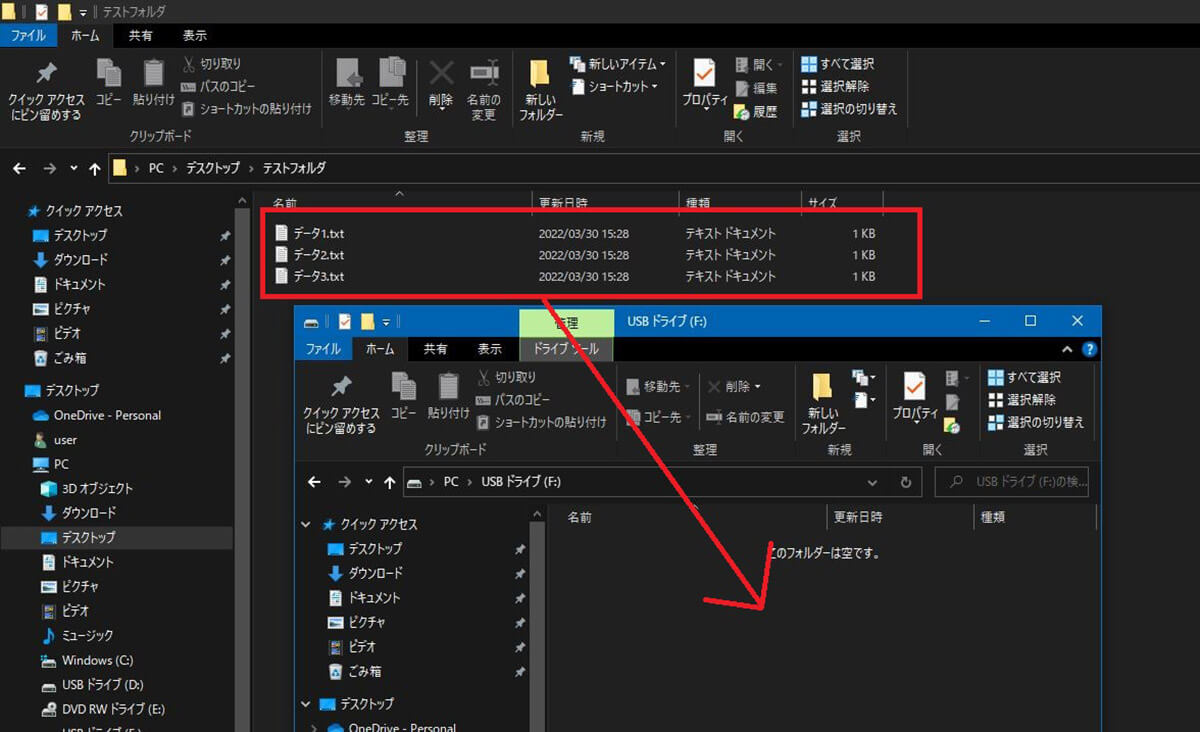Viewport: 1200px width, 732px height.
Task: Select the データ2.txt file
Action: (318, 255)
